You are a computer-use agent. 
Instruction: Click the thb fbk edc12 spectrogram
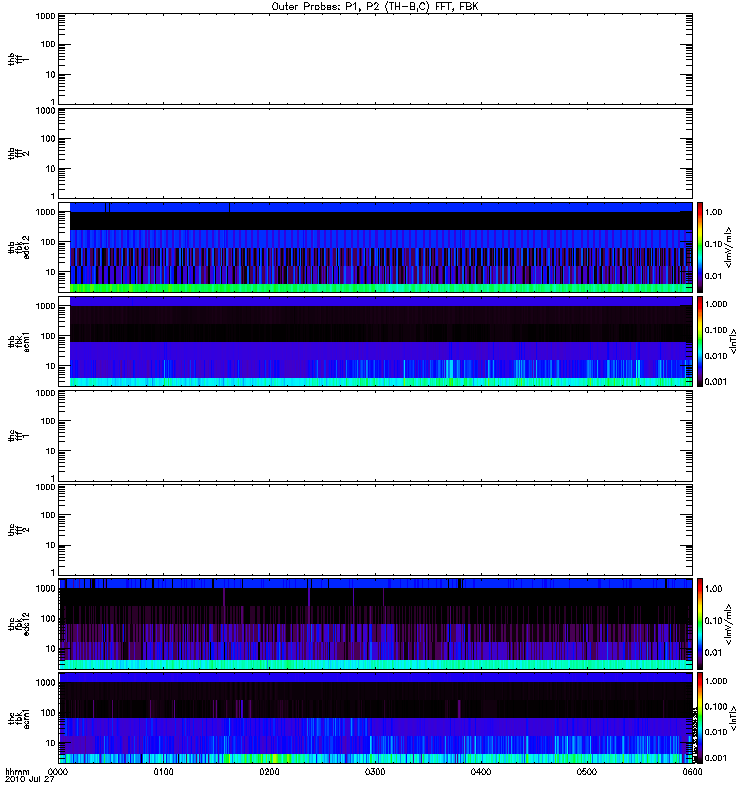pyautogui.click(x=375, y=247)
